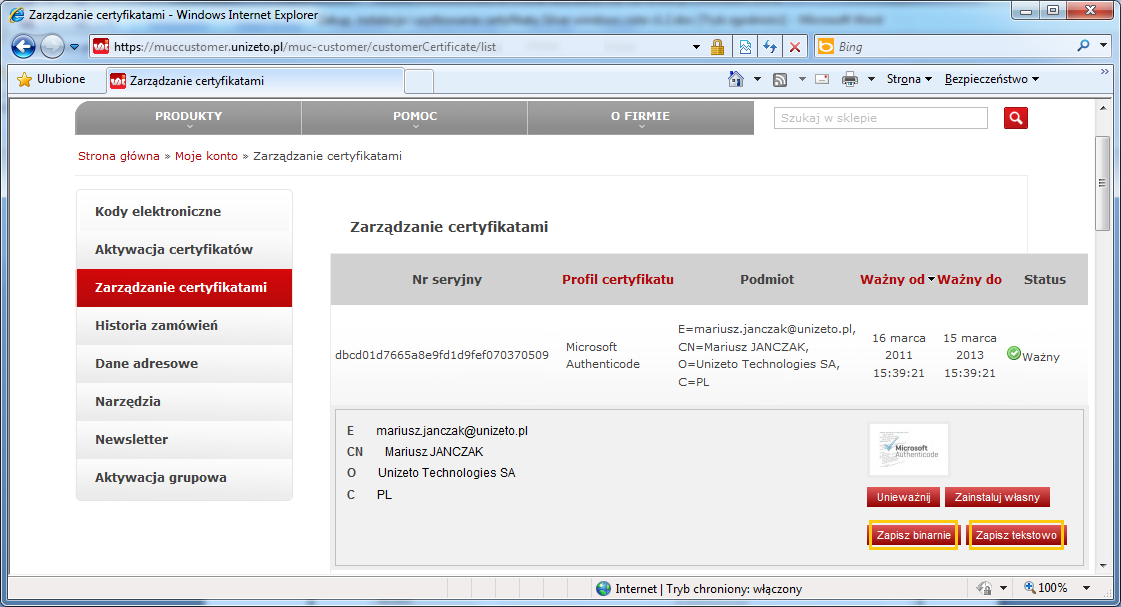Viewport: 1121px width, 607px height.
Task: Click the security lock icon
Action: (x=717, y=47)
